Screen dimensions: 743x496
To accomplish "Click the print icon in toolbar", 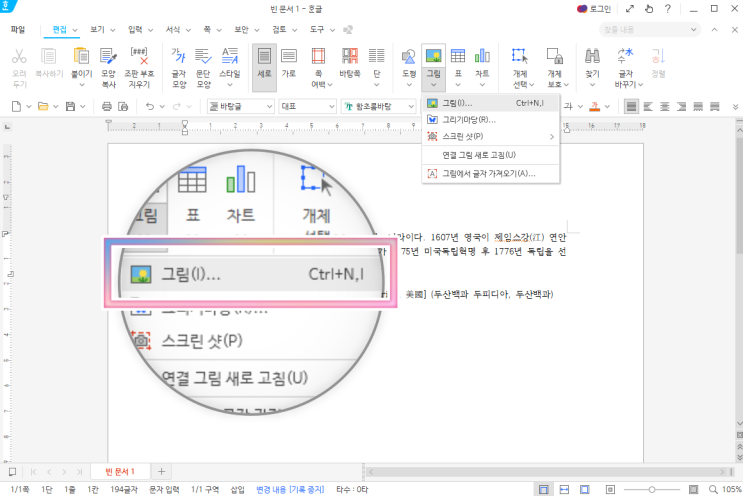I will tap(107, 106).
